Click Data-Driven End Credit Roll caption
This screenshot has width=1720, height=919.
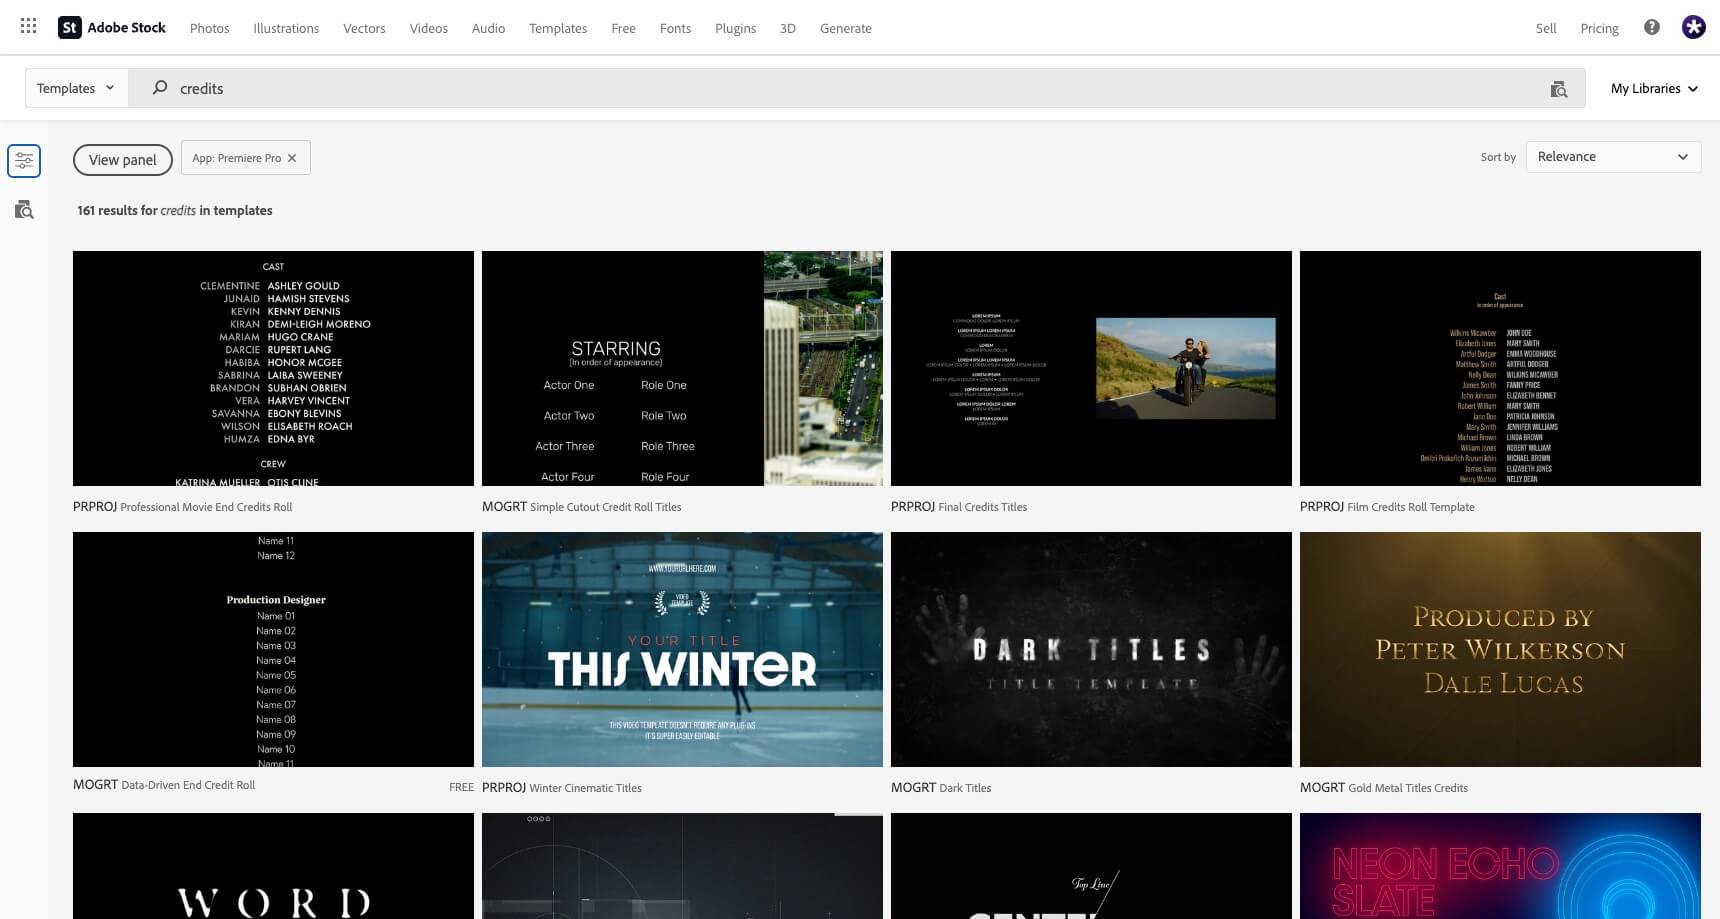pos(188,785)
